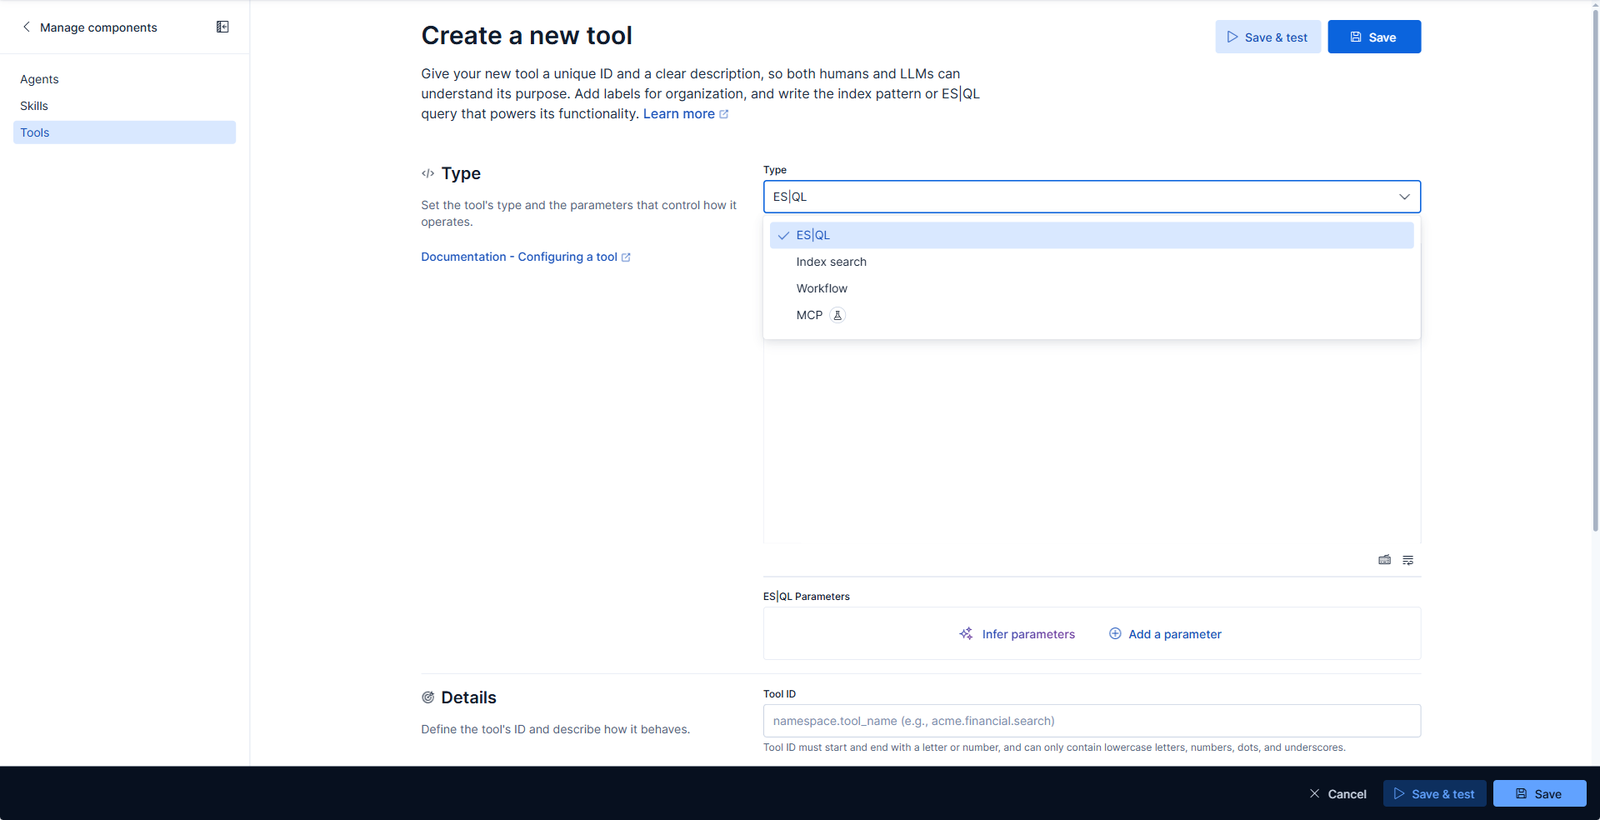Click the "Create a new tool" heading

click(527, 36)
